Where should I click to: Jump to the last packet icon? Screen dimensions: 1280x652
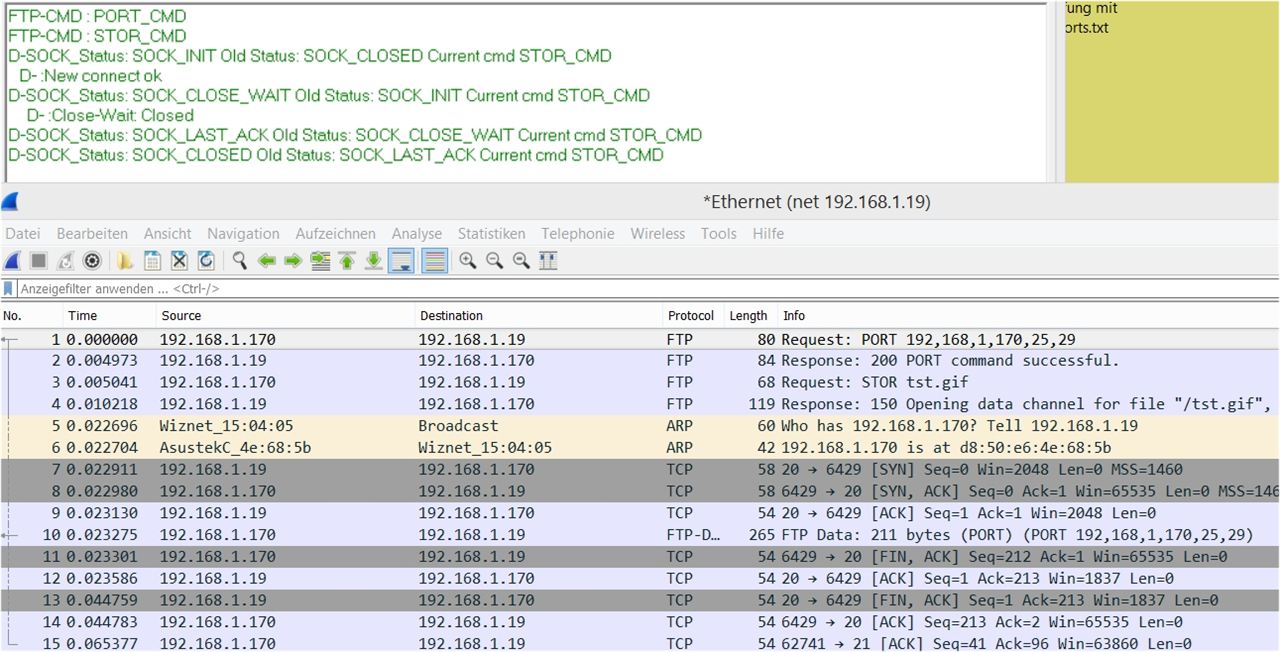(373, 261)
